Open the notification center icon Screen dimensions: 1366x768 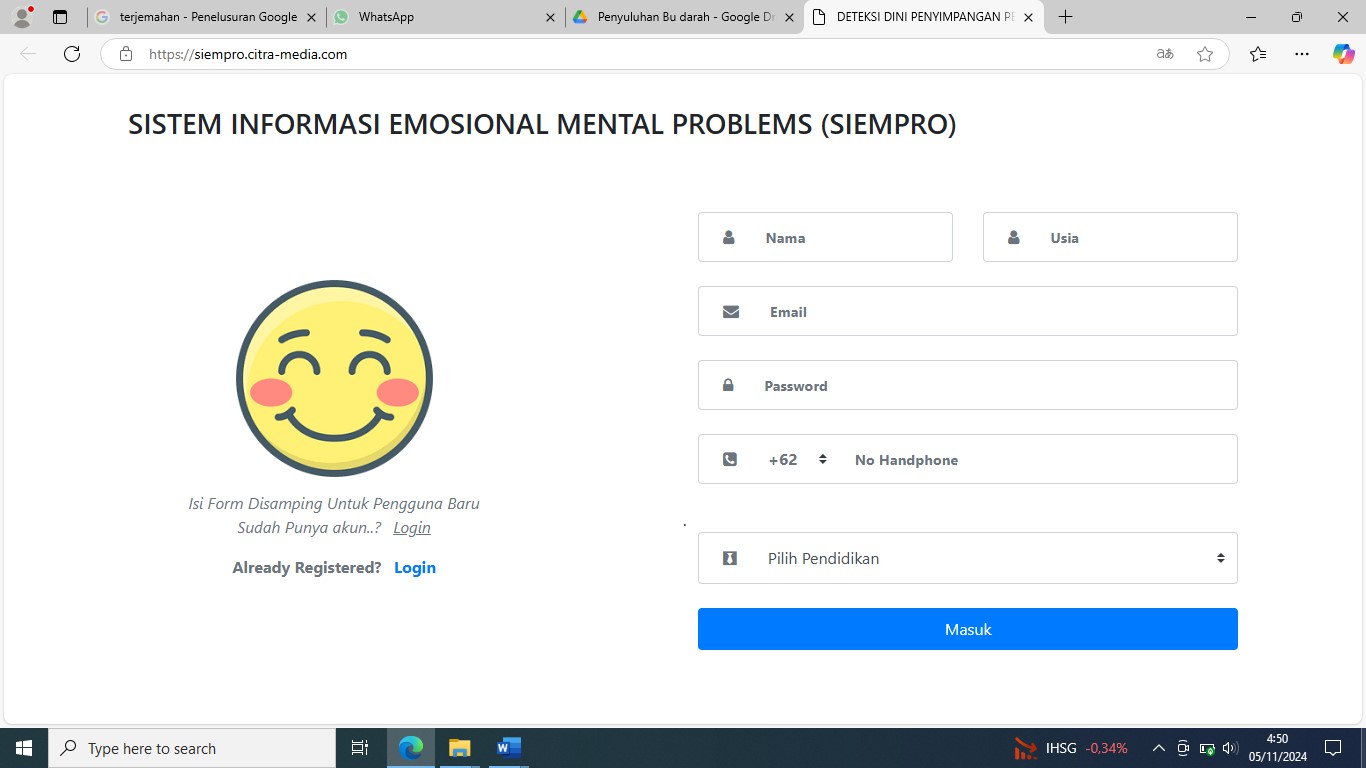1332,748
